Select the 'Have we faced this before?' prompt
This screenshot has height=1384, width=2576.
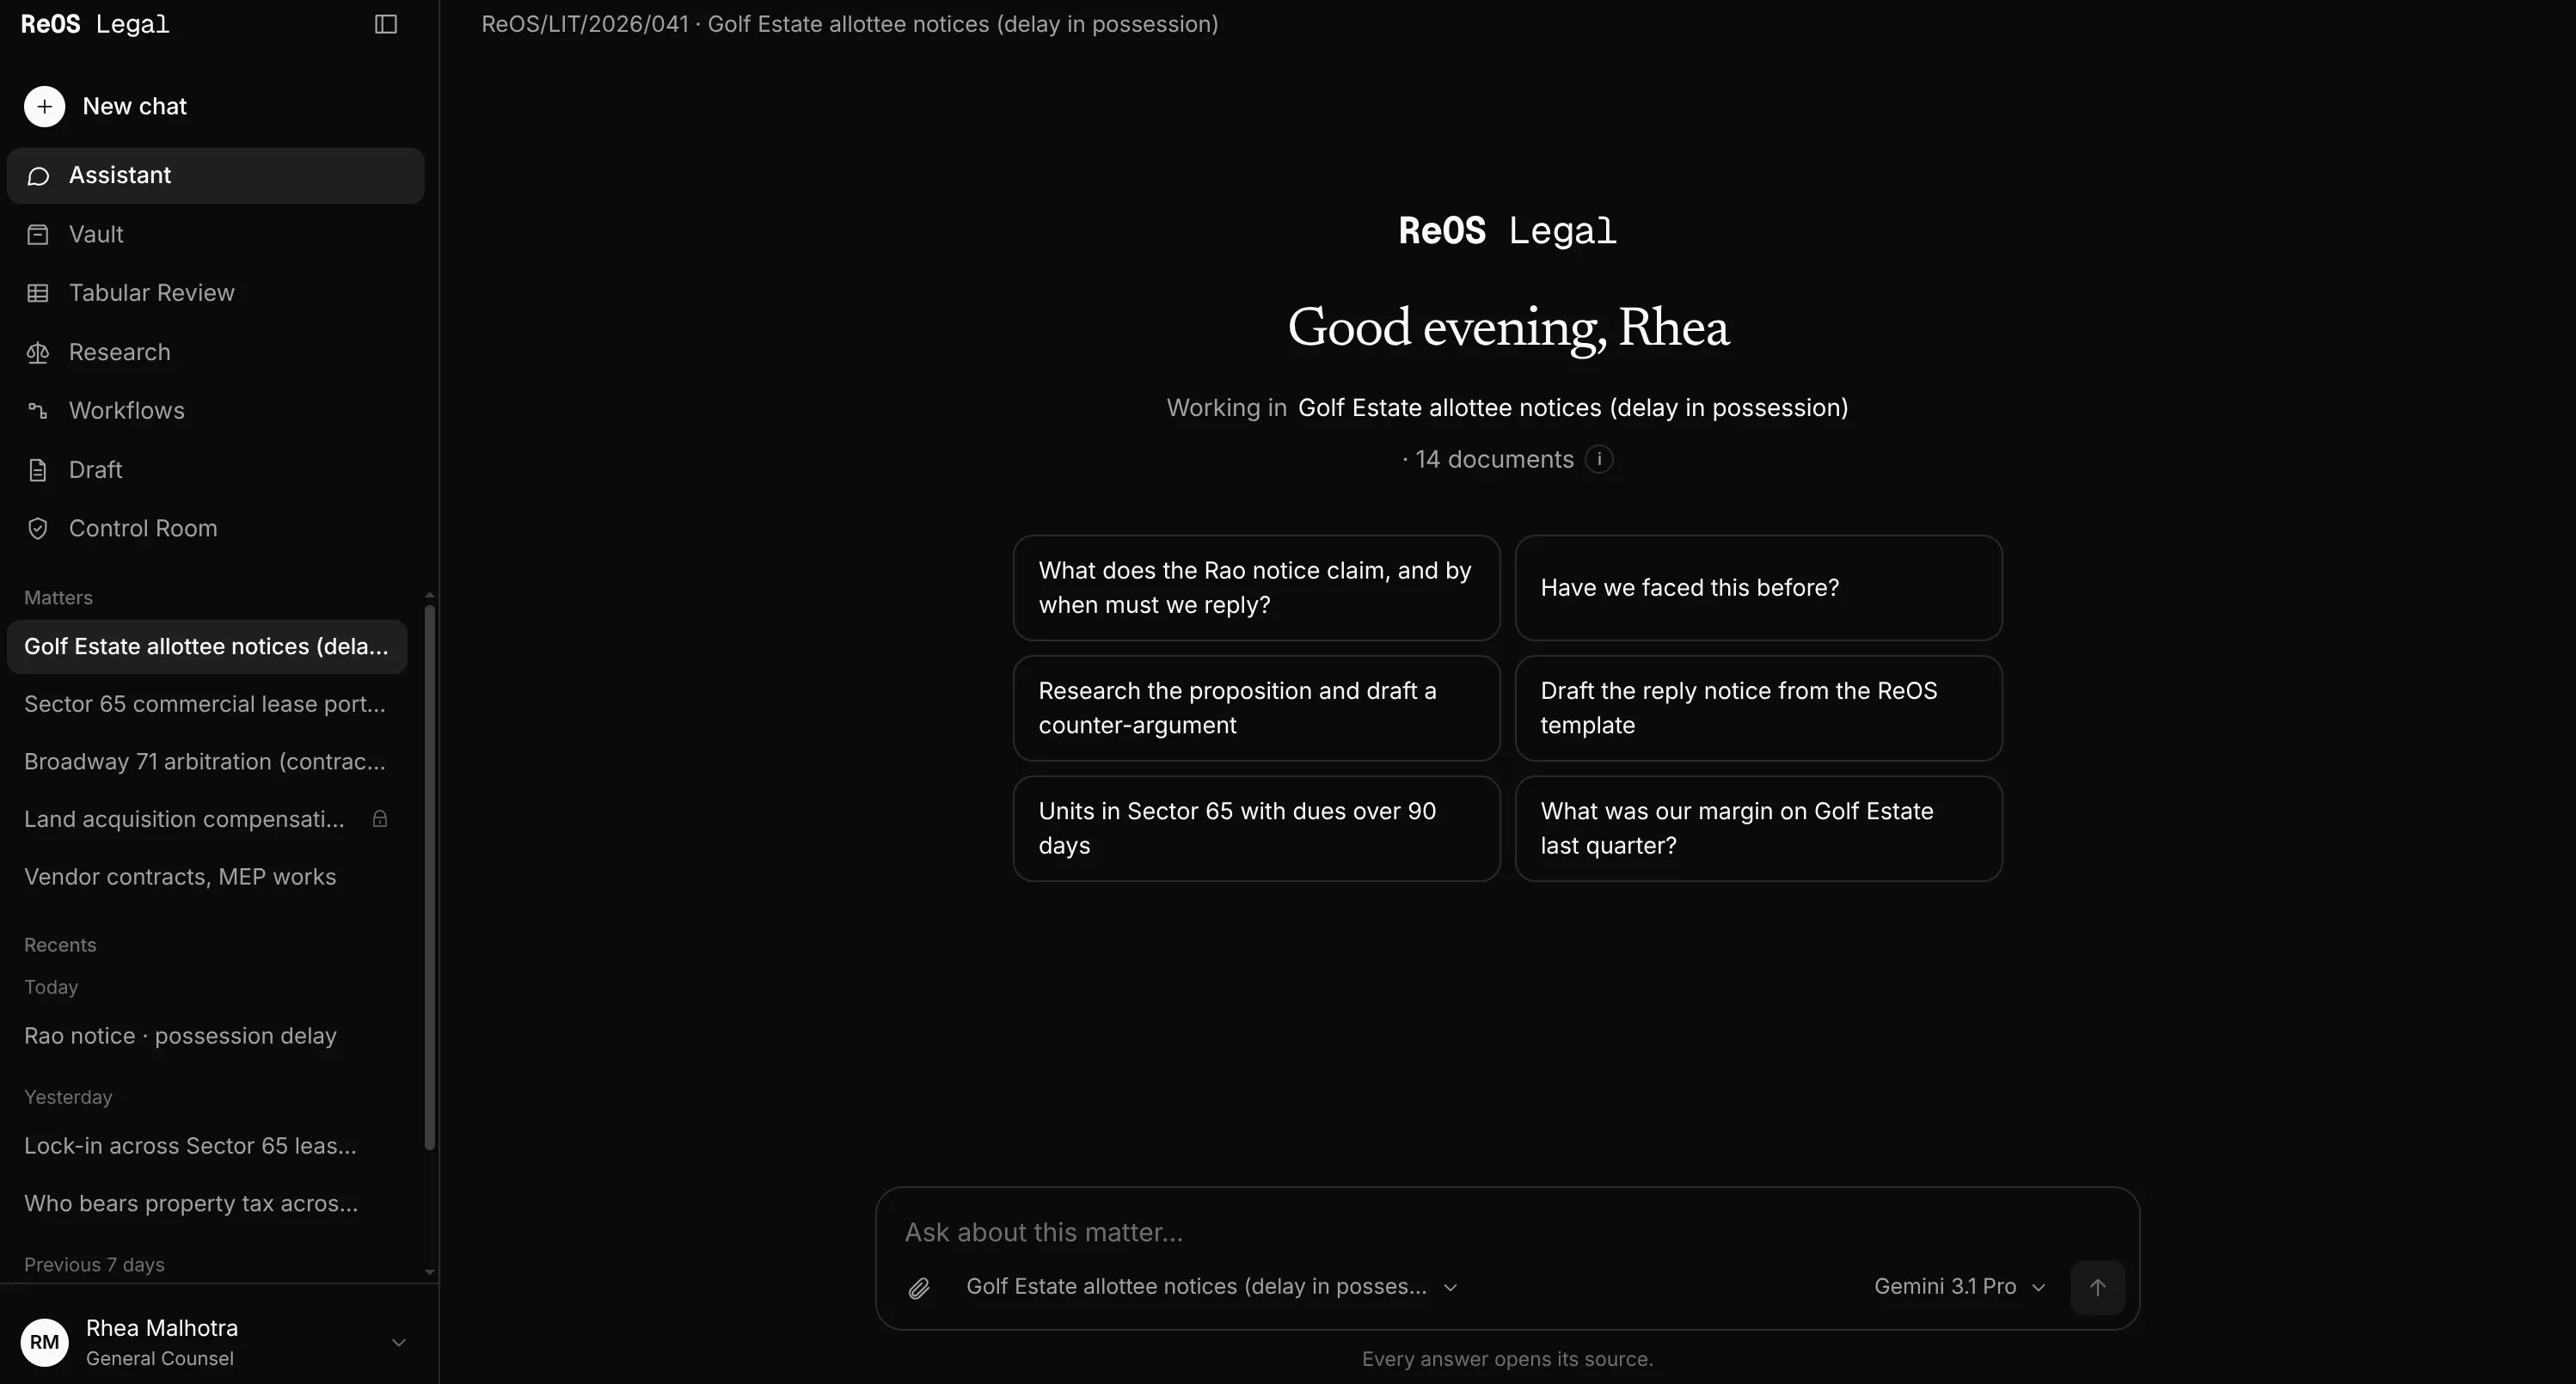pos(1758,588)
